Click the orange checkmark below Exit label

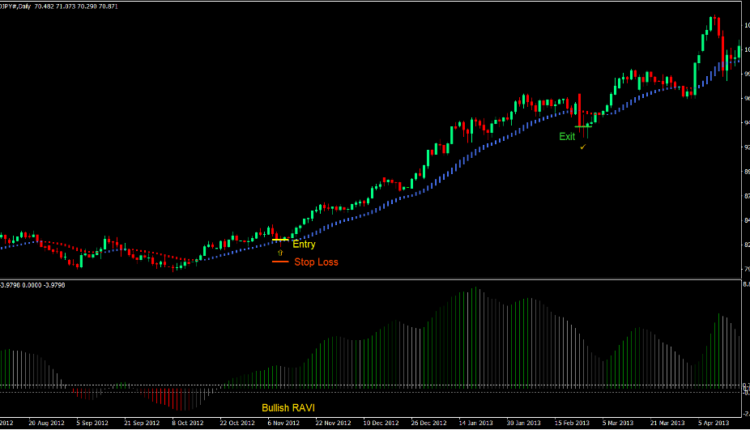click(582, 147)
